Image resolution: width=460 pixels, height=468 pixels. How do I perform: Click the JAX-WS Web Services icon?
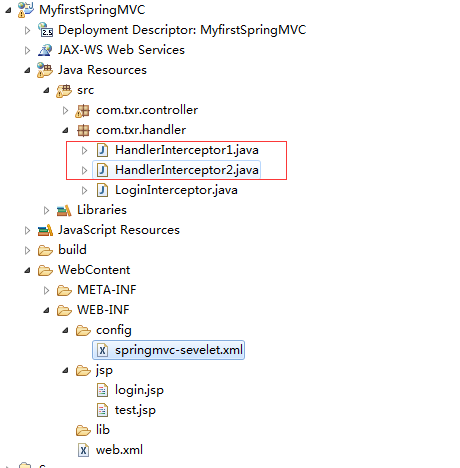(45, 50)
